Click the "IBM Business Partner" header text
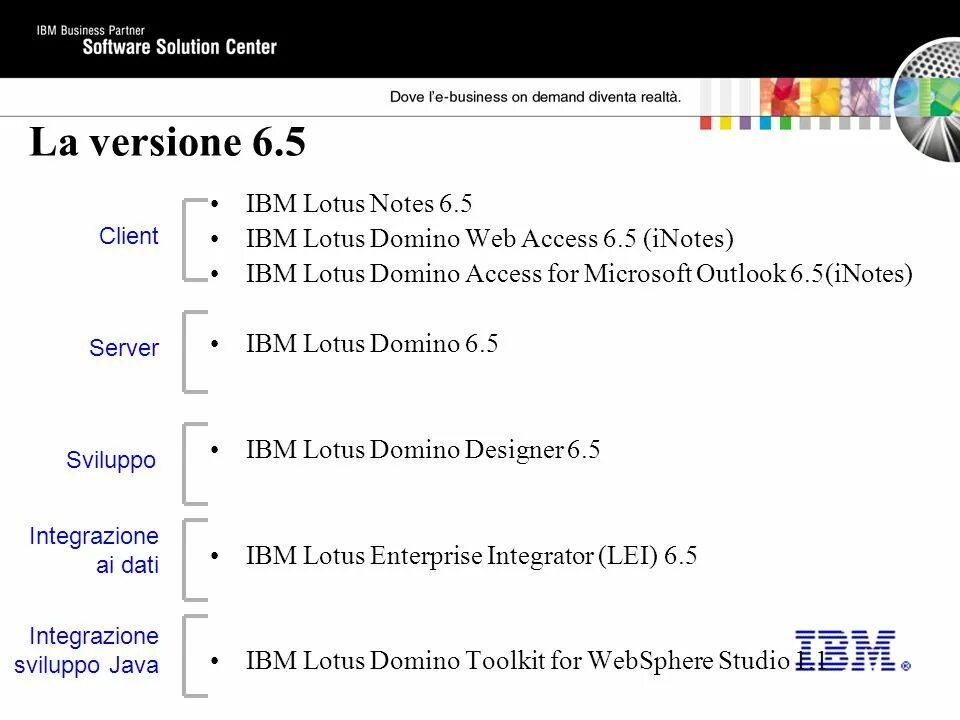960x720 pixels. point(91,30)
